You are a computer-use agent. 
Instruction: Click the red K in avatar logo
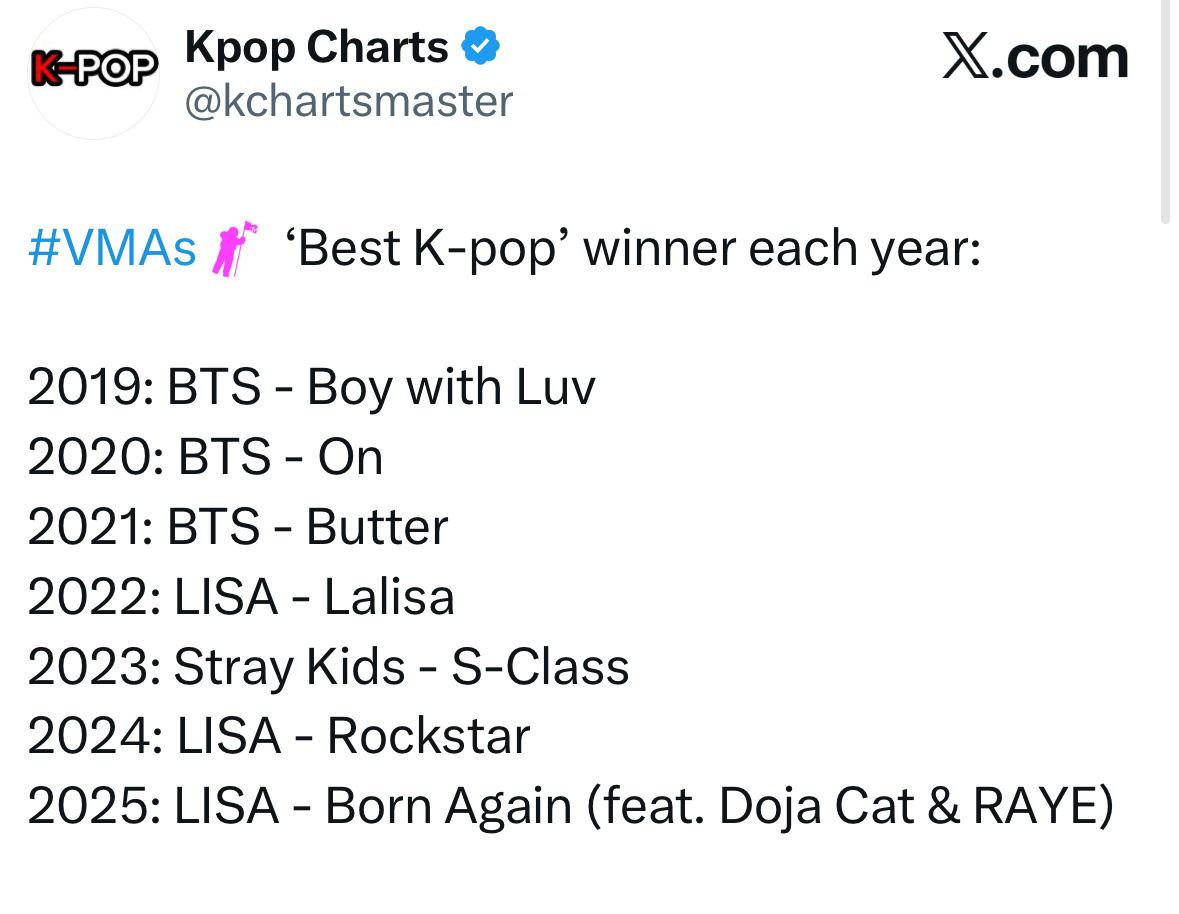click(x=44, y=69)
